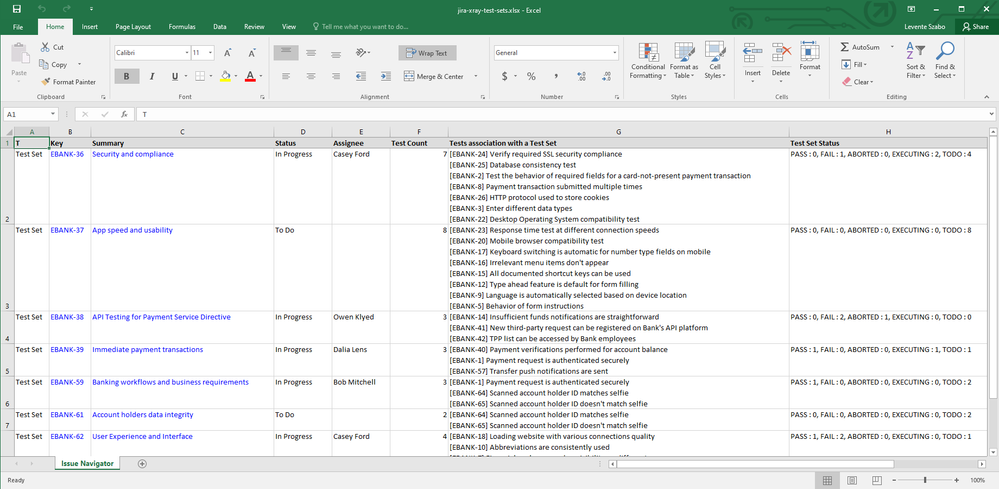Screen dimensions: 999x489
Task: Top align the cell contents
Action: point(286,53)
